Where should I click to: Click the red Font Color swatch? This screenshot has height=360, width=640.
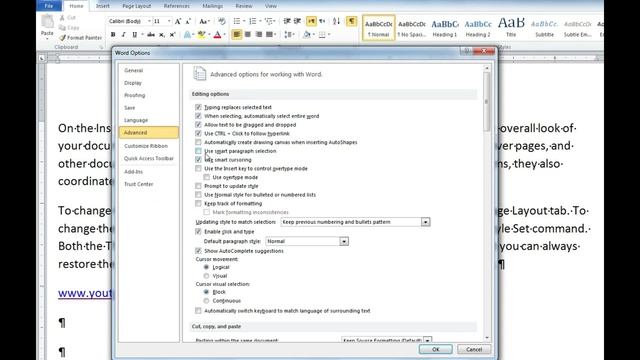pos(217,35)
